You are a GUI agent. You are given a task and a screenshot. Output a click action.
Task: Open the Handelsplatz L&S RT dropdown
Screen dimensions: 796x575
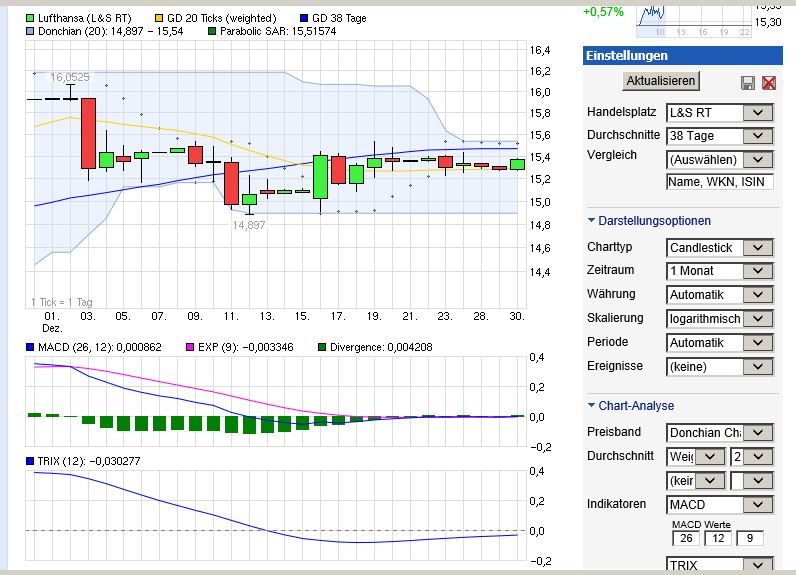point(719,112)
